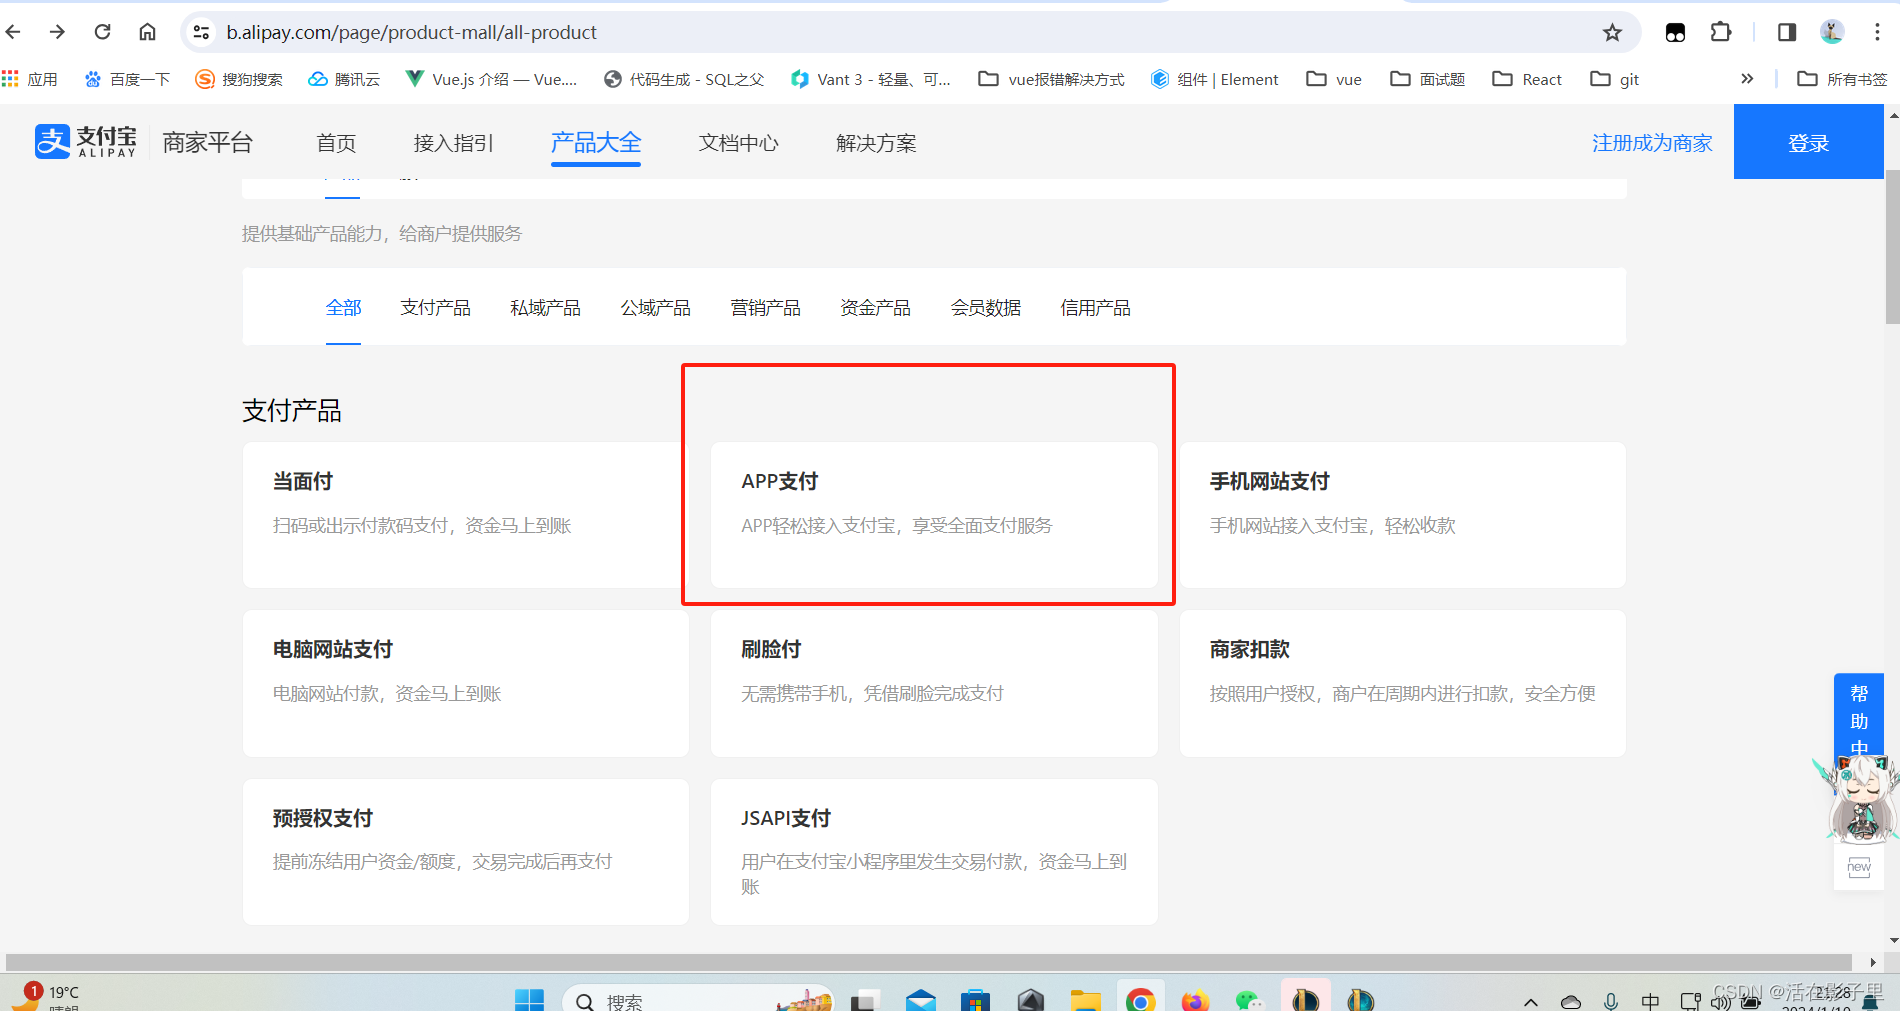Click the Alipay 支付宝 logo
The image size is (1900, 1011).
(x=85, y=142)
